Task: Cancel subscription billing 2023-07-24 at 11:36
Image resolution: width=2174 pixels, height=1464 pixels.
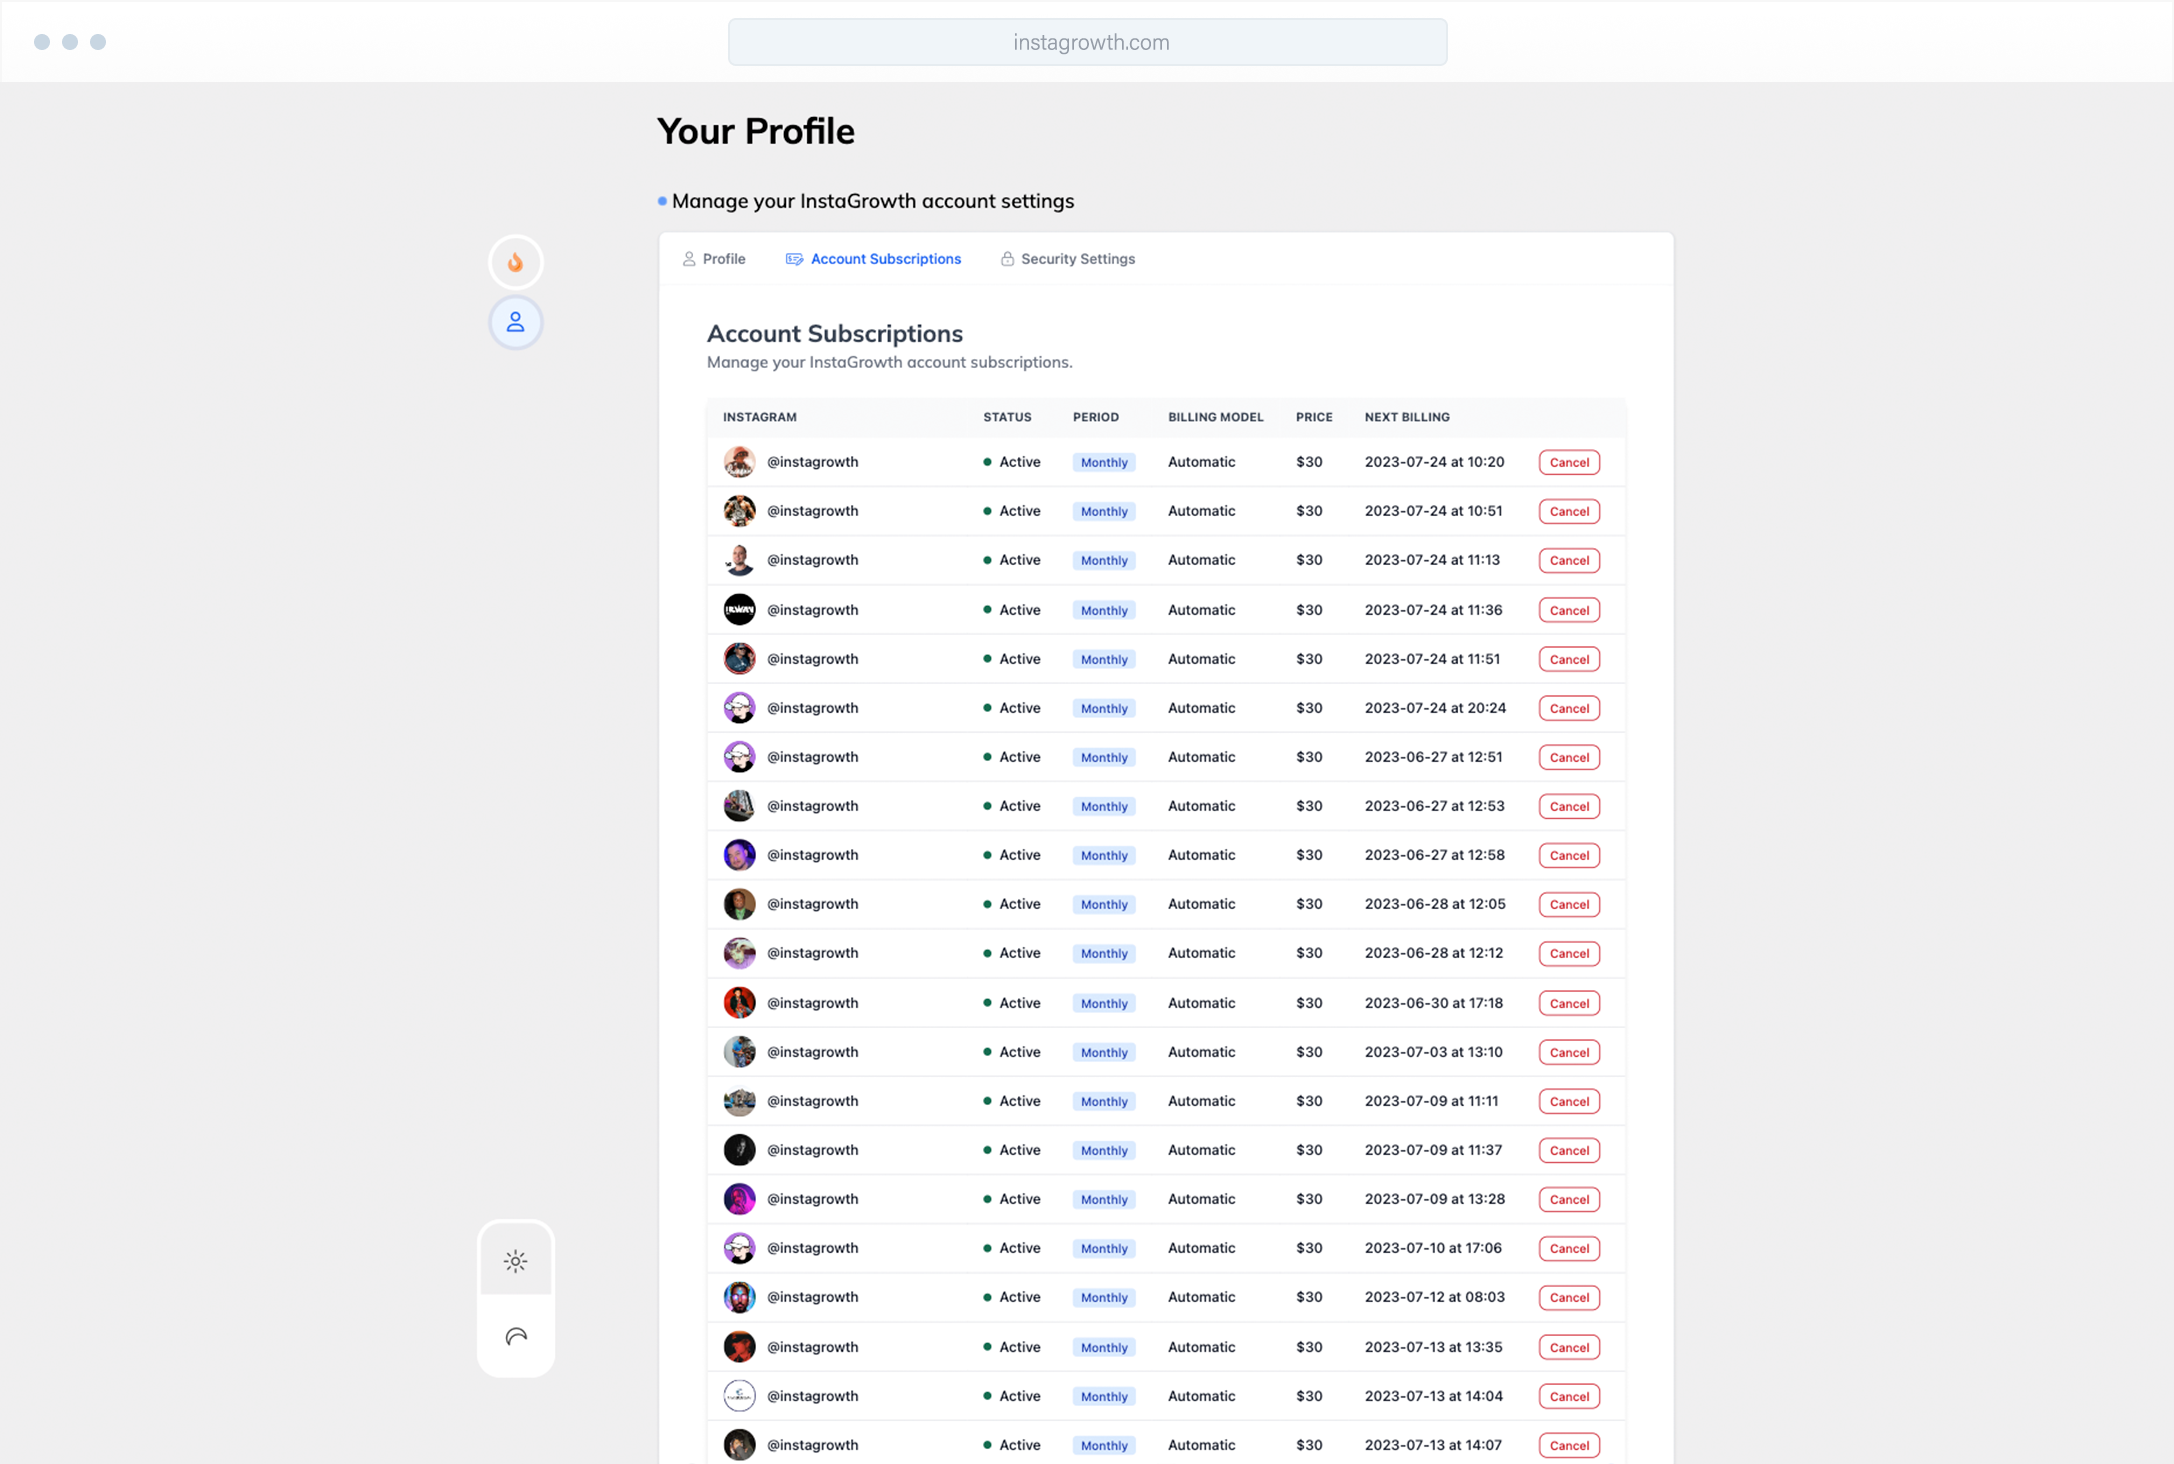Action: (x=1569, y=610)
